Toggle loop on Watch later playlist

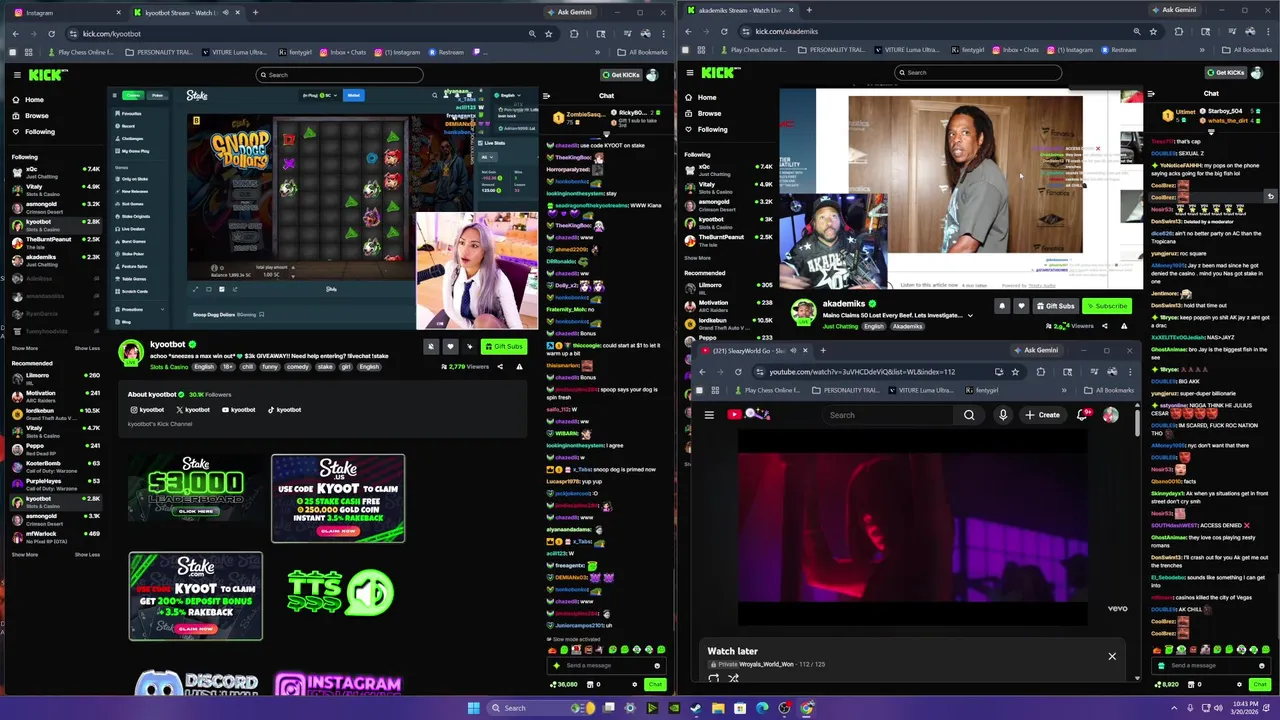(x=713, y=678)
